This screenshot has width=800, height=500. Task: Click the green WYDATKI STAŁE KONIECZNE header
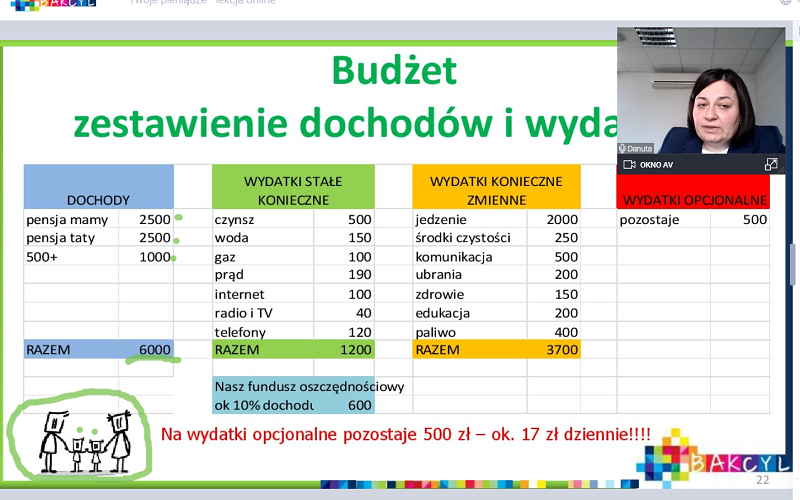coord(293,190)
